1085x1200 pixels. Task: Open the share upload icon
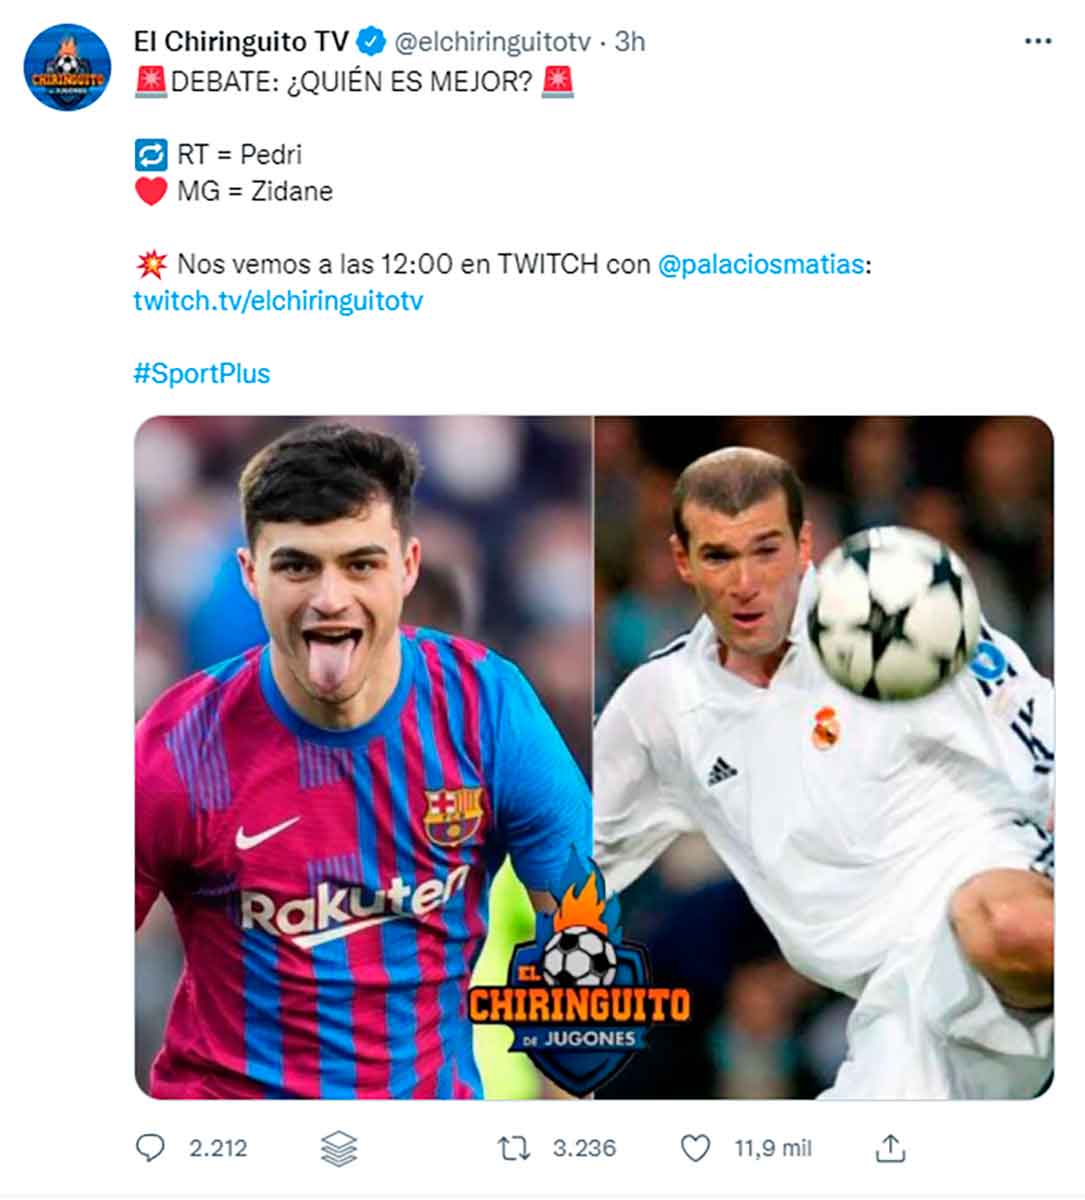(x=890, y=1148)
